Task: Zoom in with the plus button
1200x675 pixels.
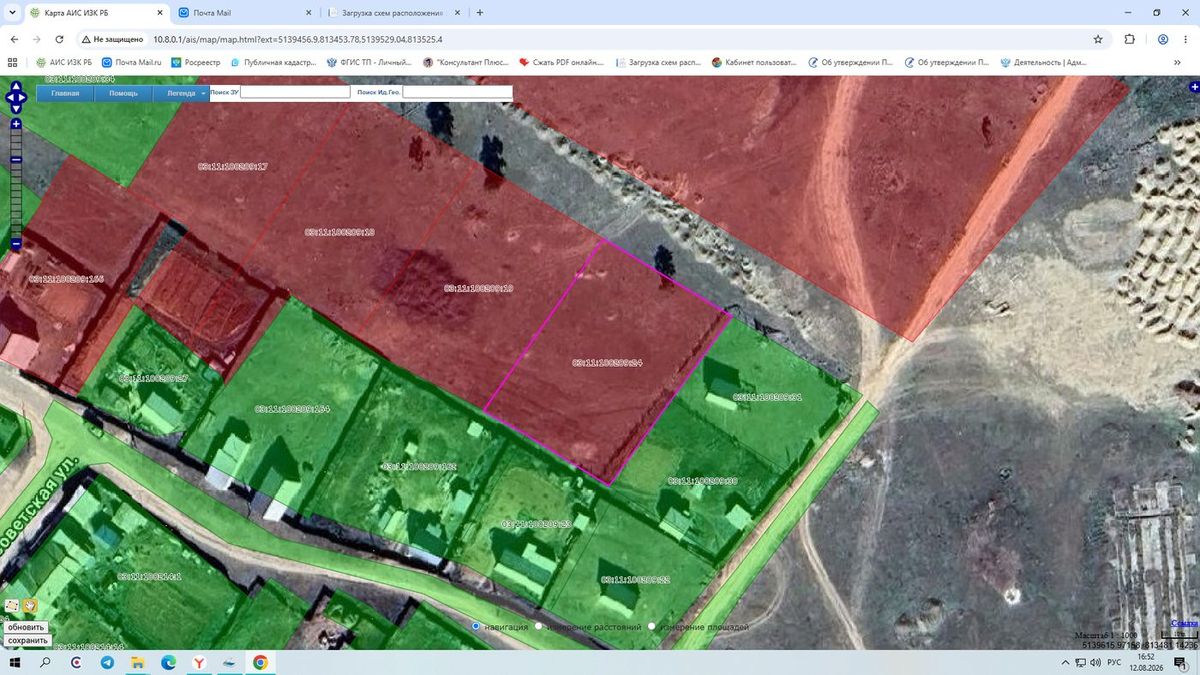Action: pyautogui.click(x=16, y=124)
